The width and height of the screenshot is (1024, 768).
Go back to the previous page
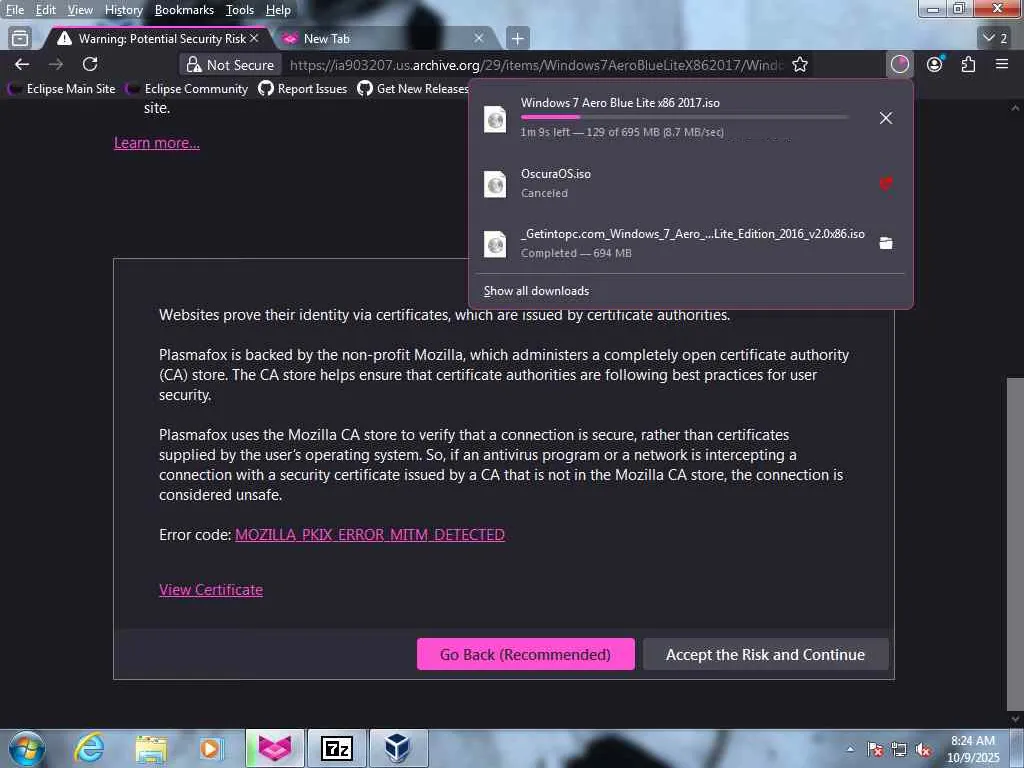click(x=22, y=64)
